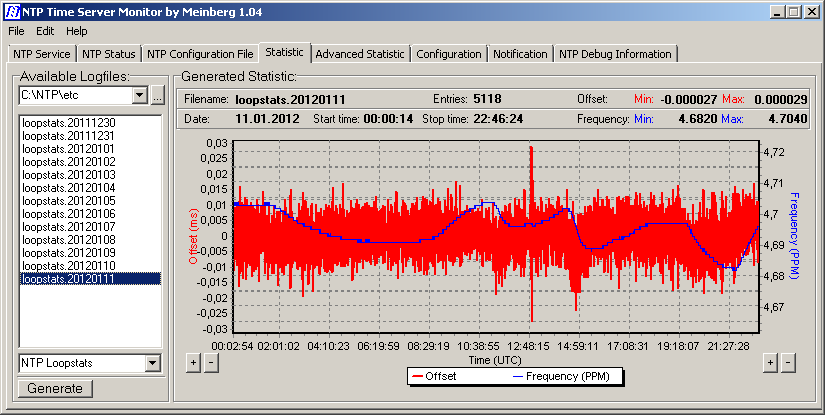This screenshot has width=825, height=415.
Task: Select the Statistic tab
Action: (x=284, y=52)
